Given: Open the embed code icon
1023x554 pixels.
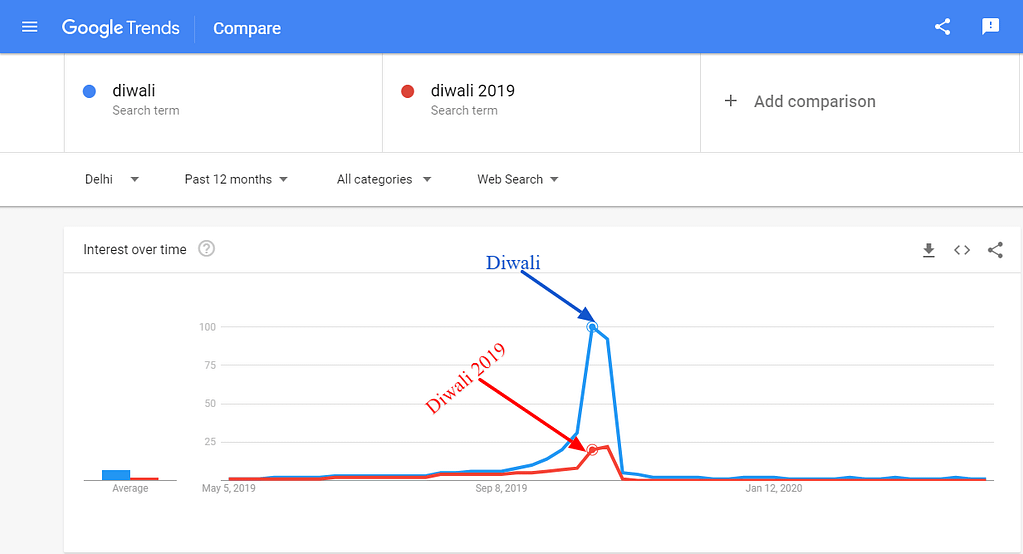Looking at the screenshot, I should (x=962, y=250).
